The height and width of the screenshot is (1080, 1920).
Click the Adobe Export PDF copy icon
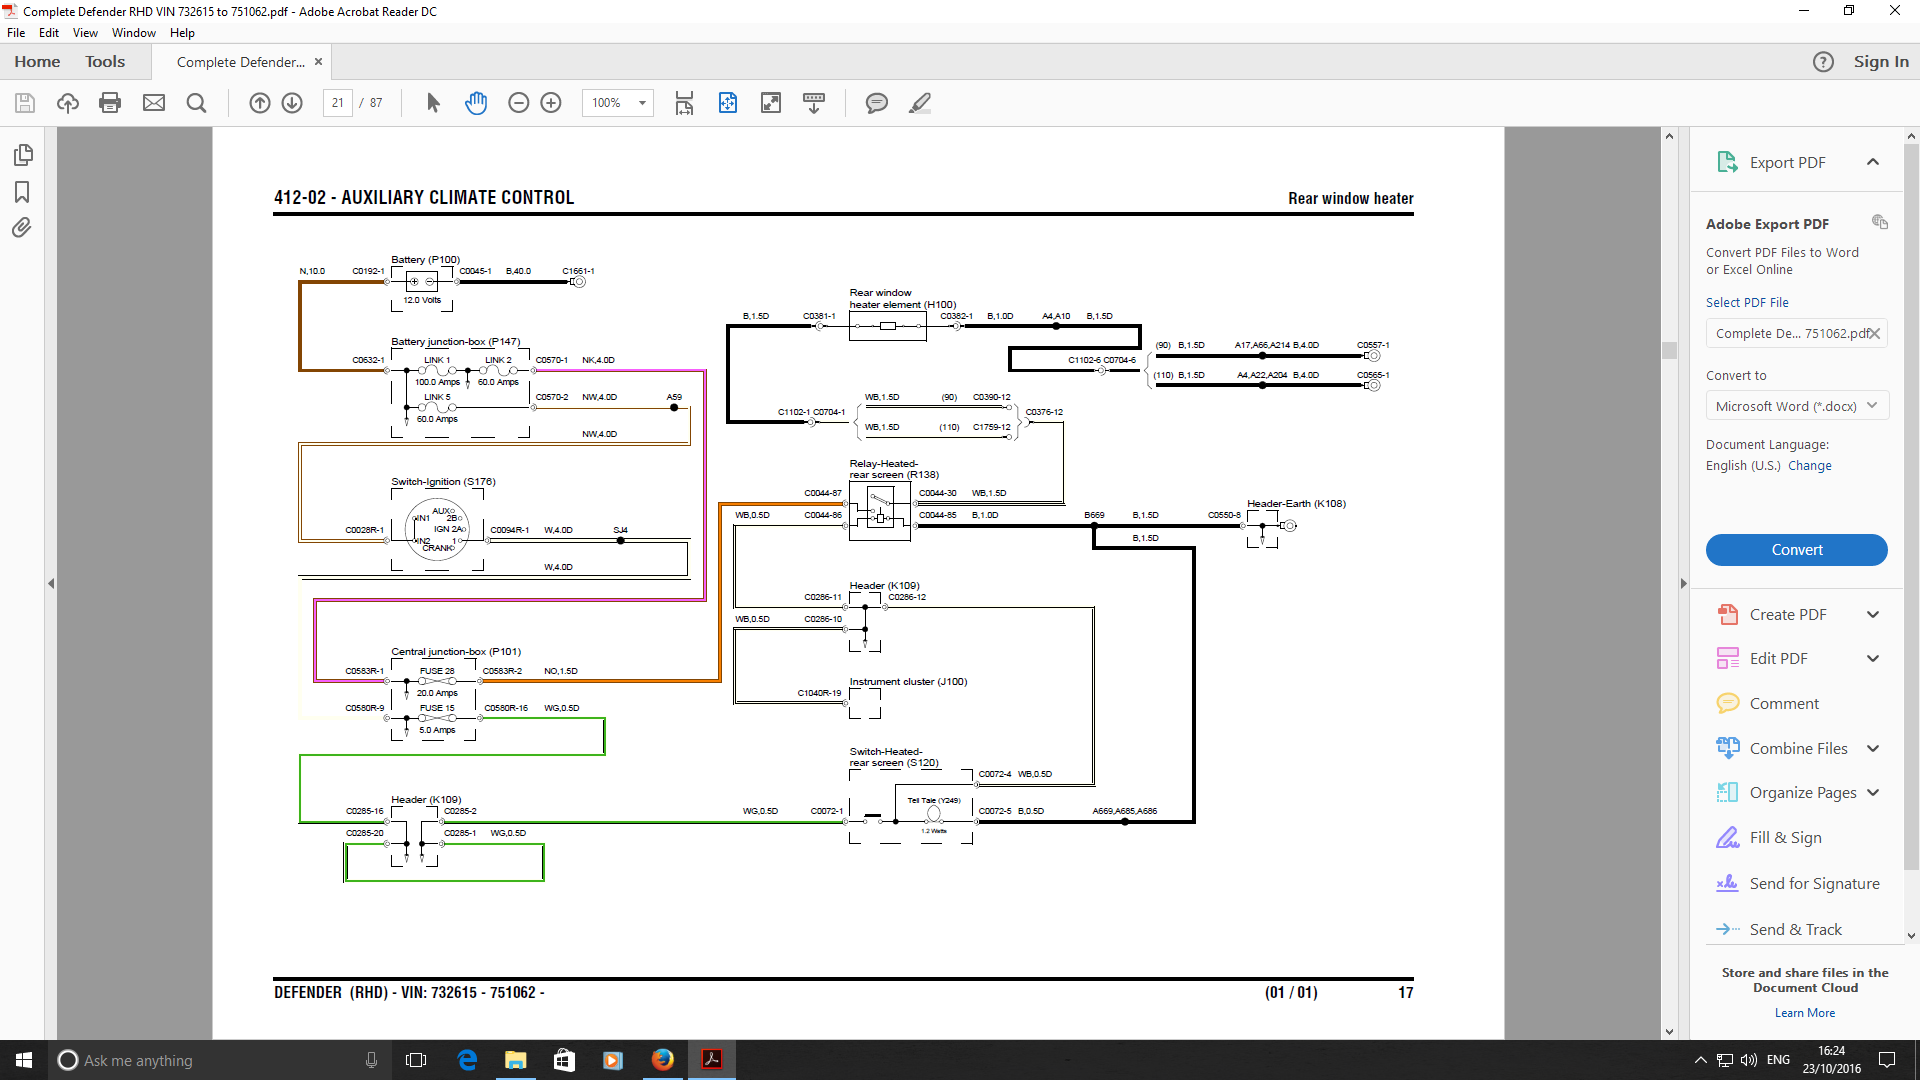[x=1880, y=222]
